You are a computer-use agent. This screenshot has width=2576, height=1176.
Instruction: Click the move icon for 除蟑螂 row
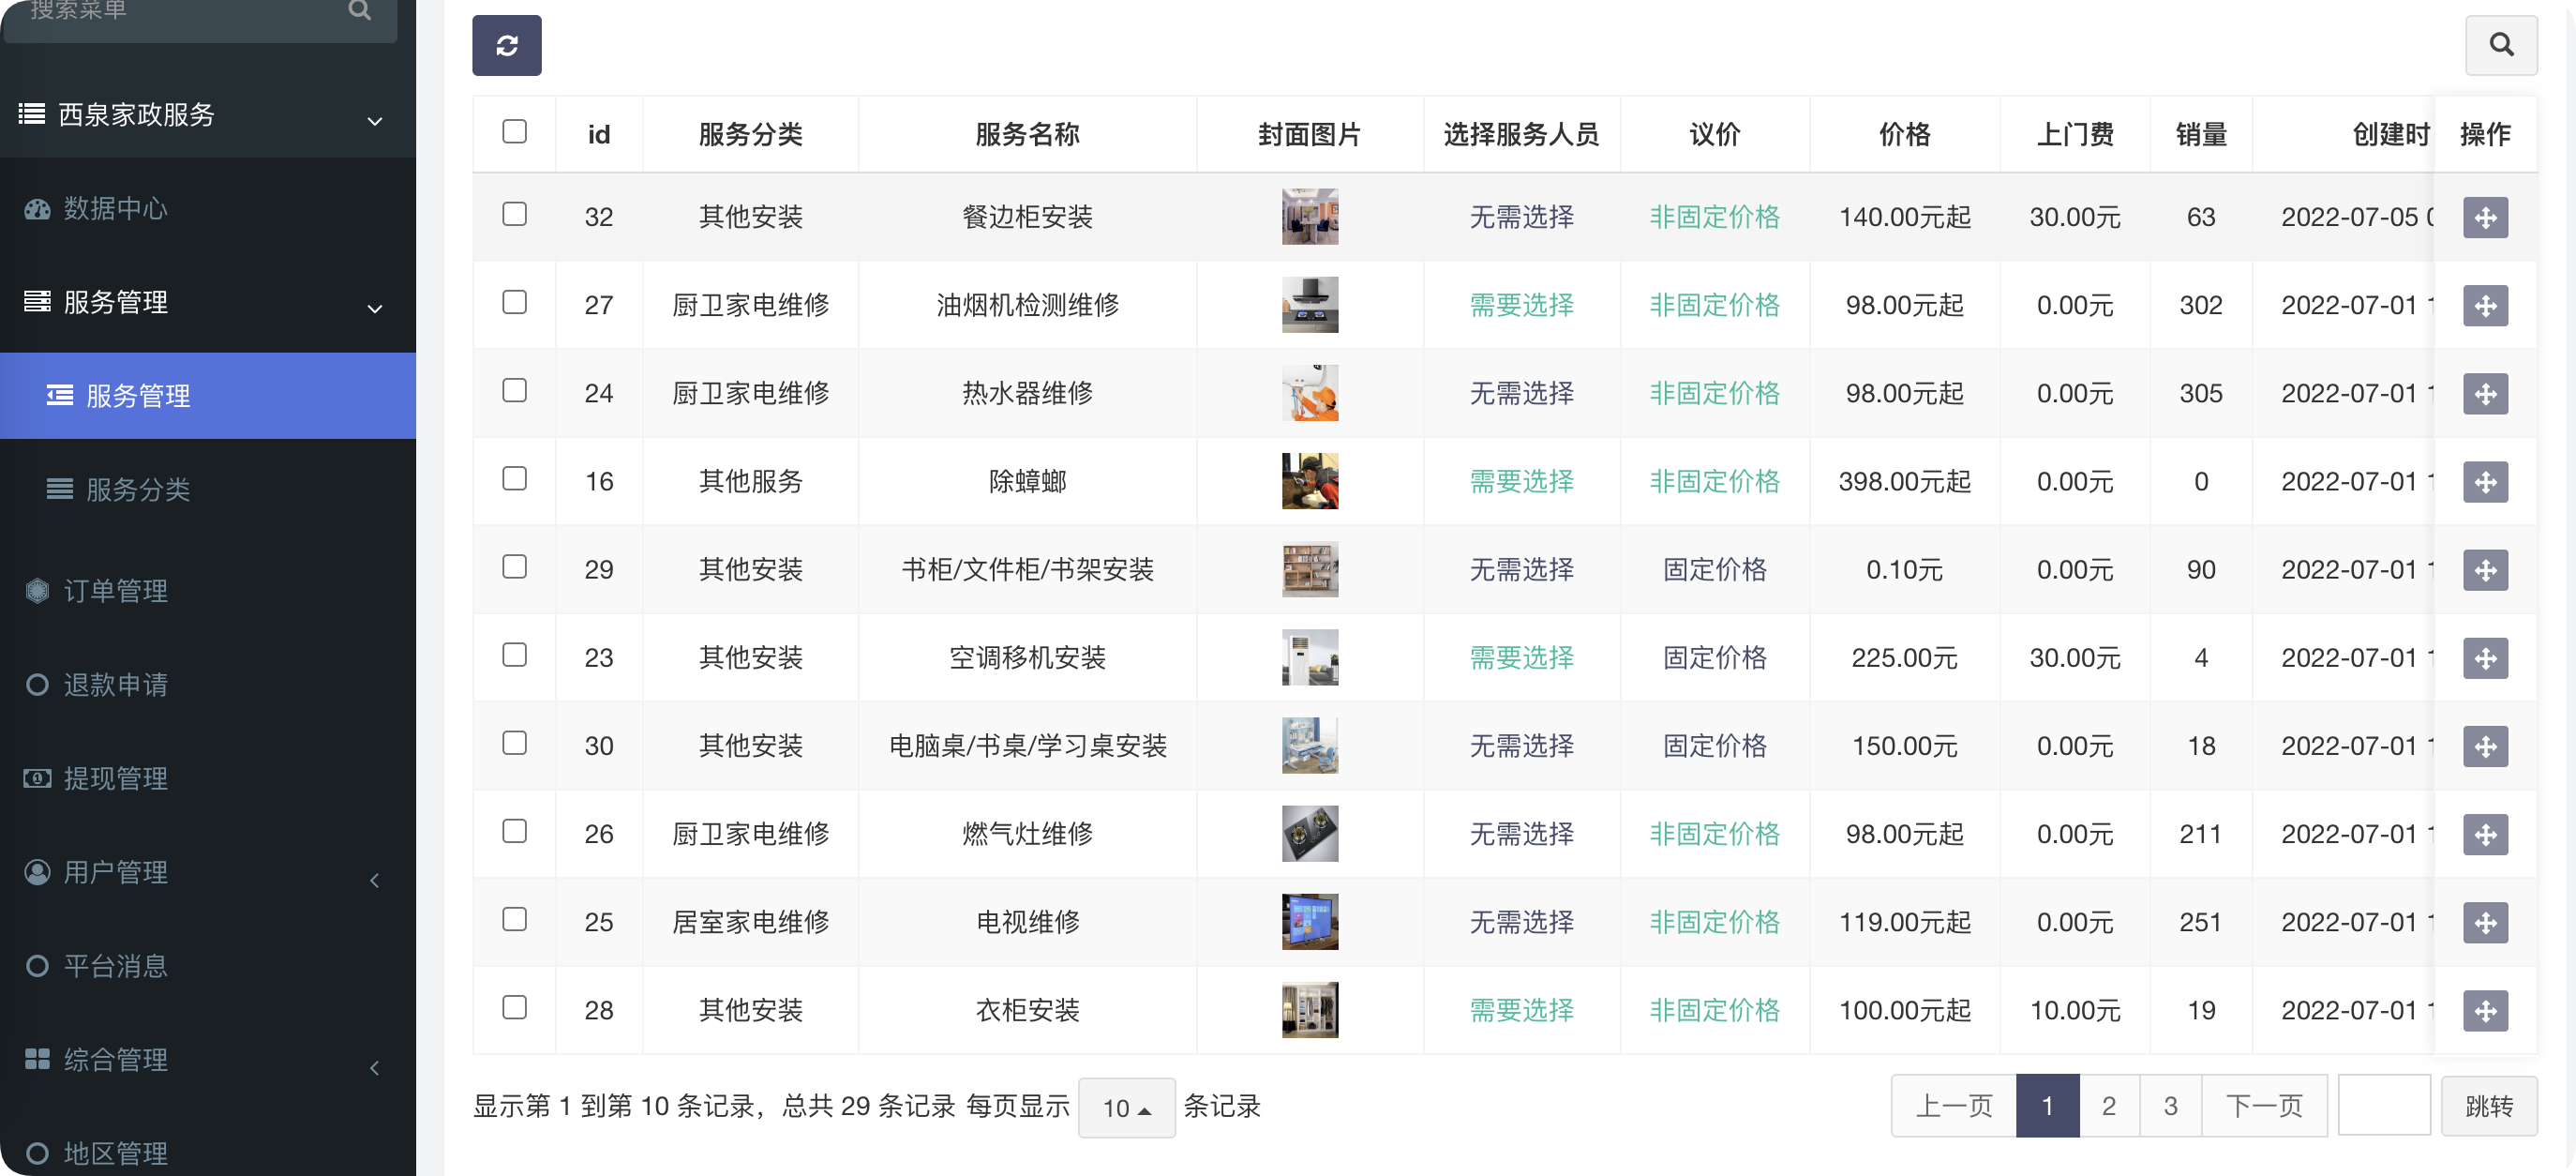click(x=2484, y=481)
